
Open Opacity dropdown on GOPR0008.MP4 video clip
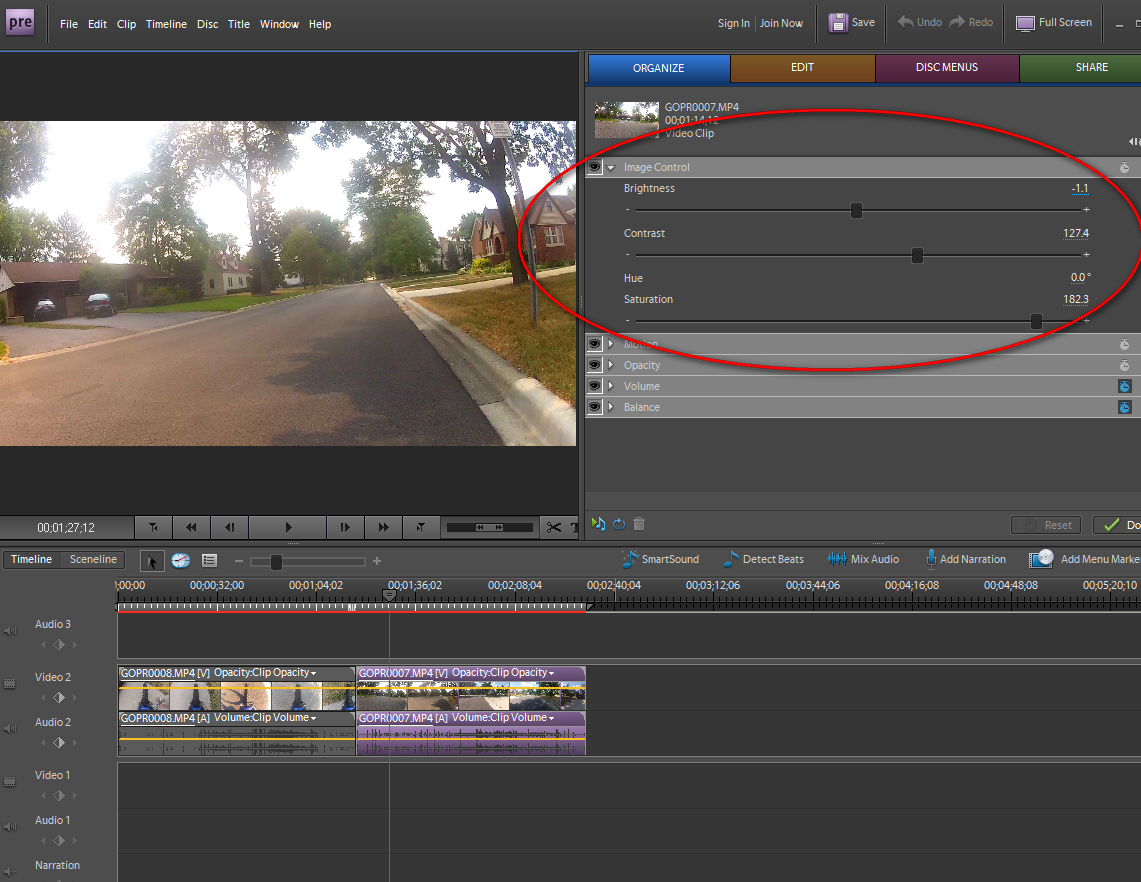(x=313, y=673)
